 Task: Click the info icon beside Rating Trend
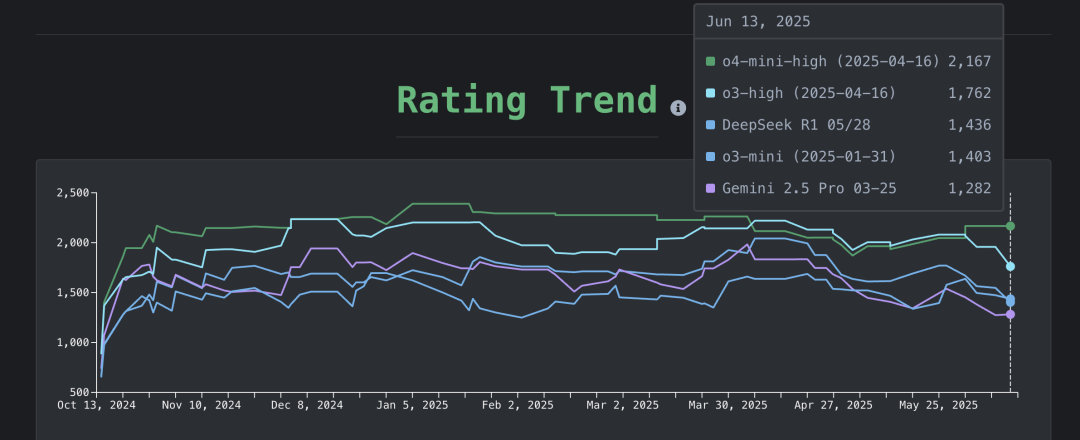(x=678, y=107)
